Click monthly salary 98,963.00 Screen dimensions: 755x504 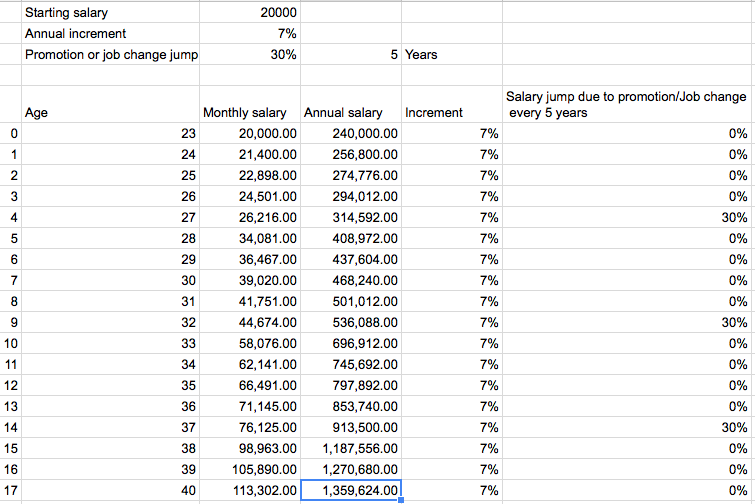250,448
